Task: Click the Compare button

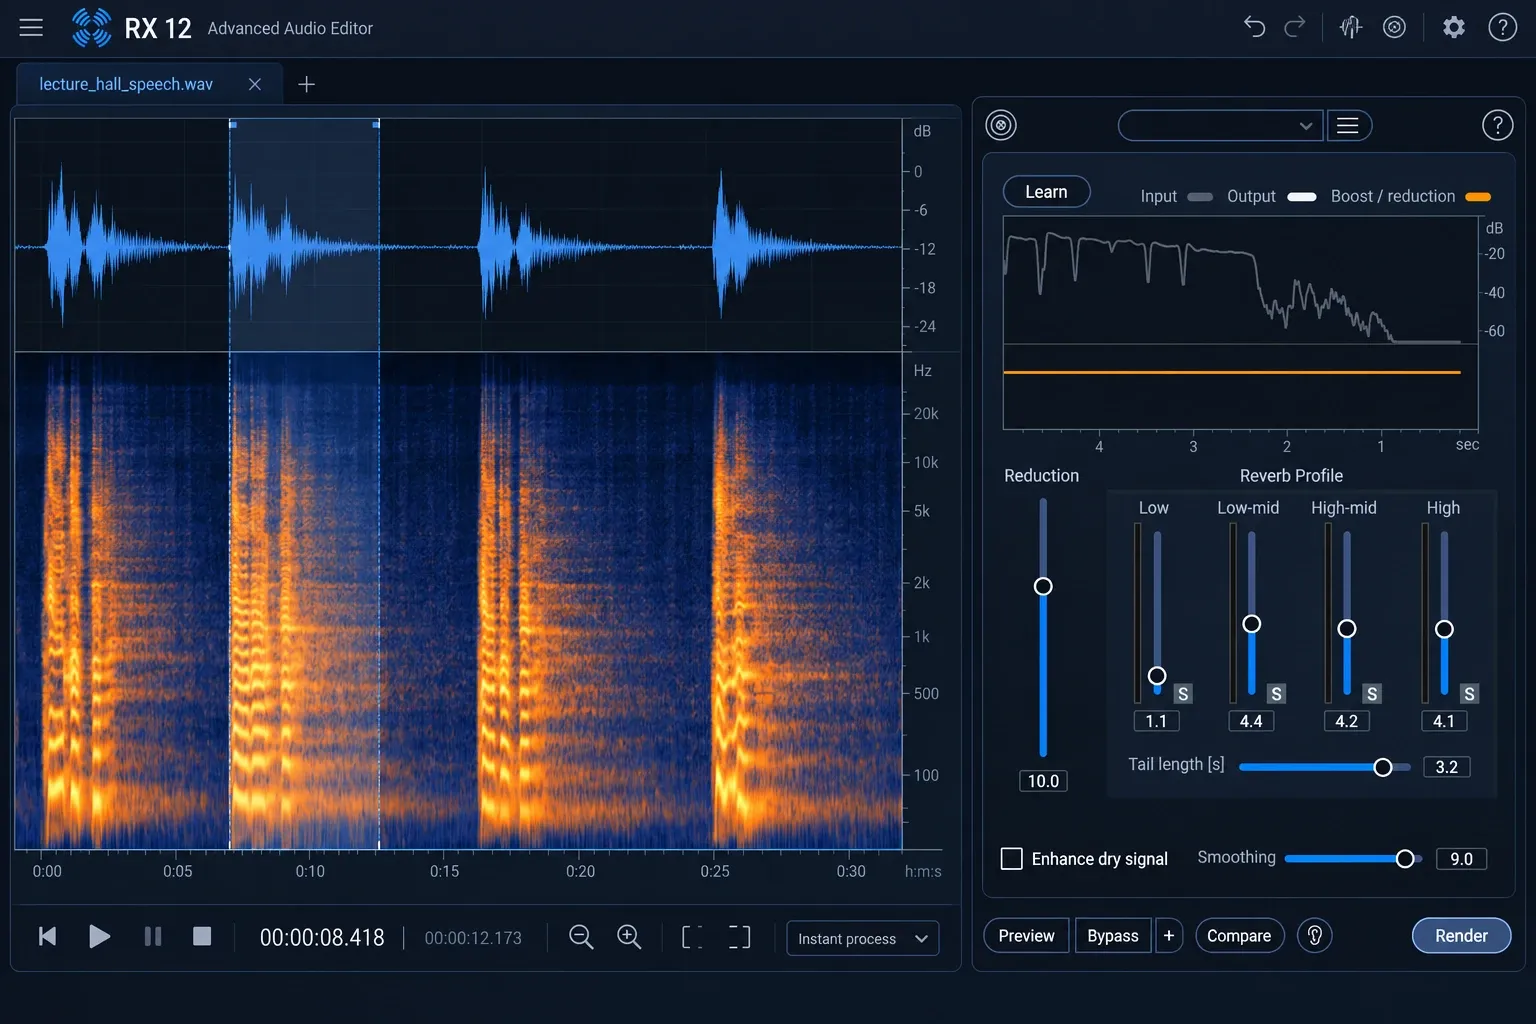Action: coord(1239,936)
